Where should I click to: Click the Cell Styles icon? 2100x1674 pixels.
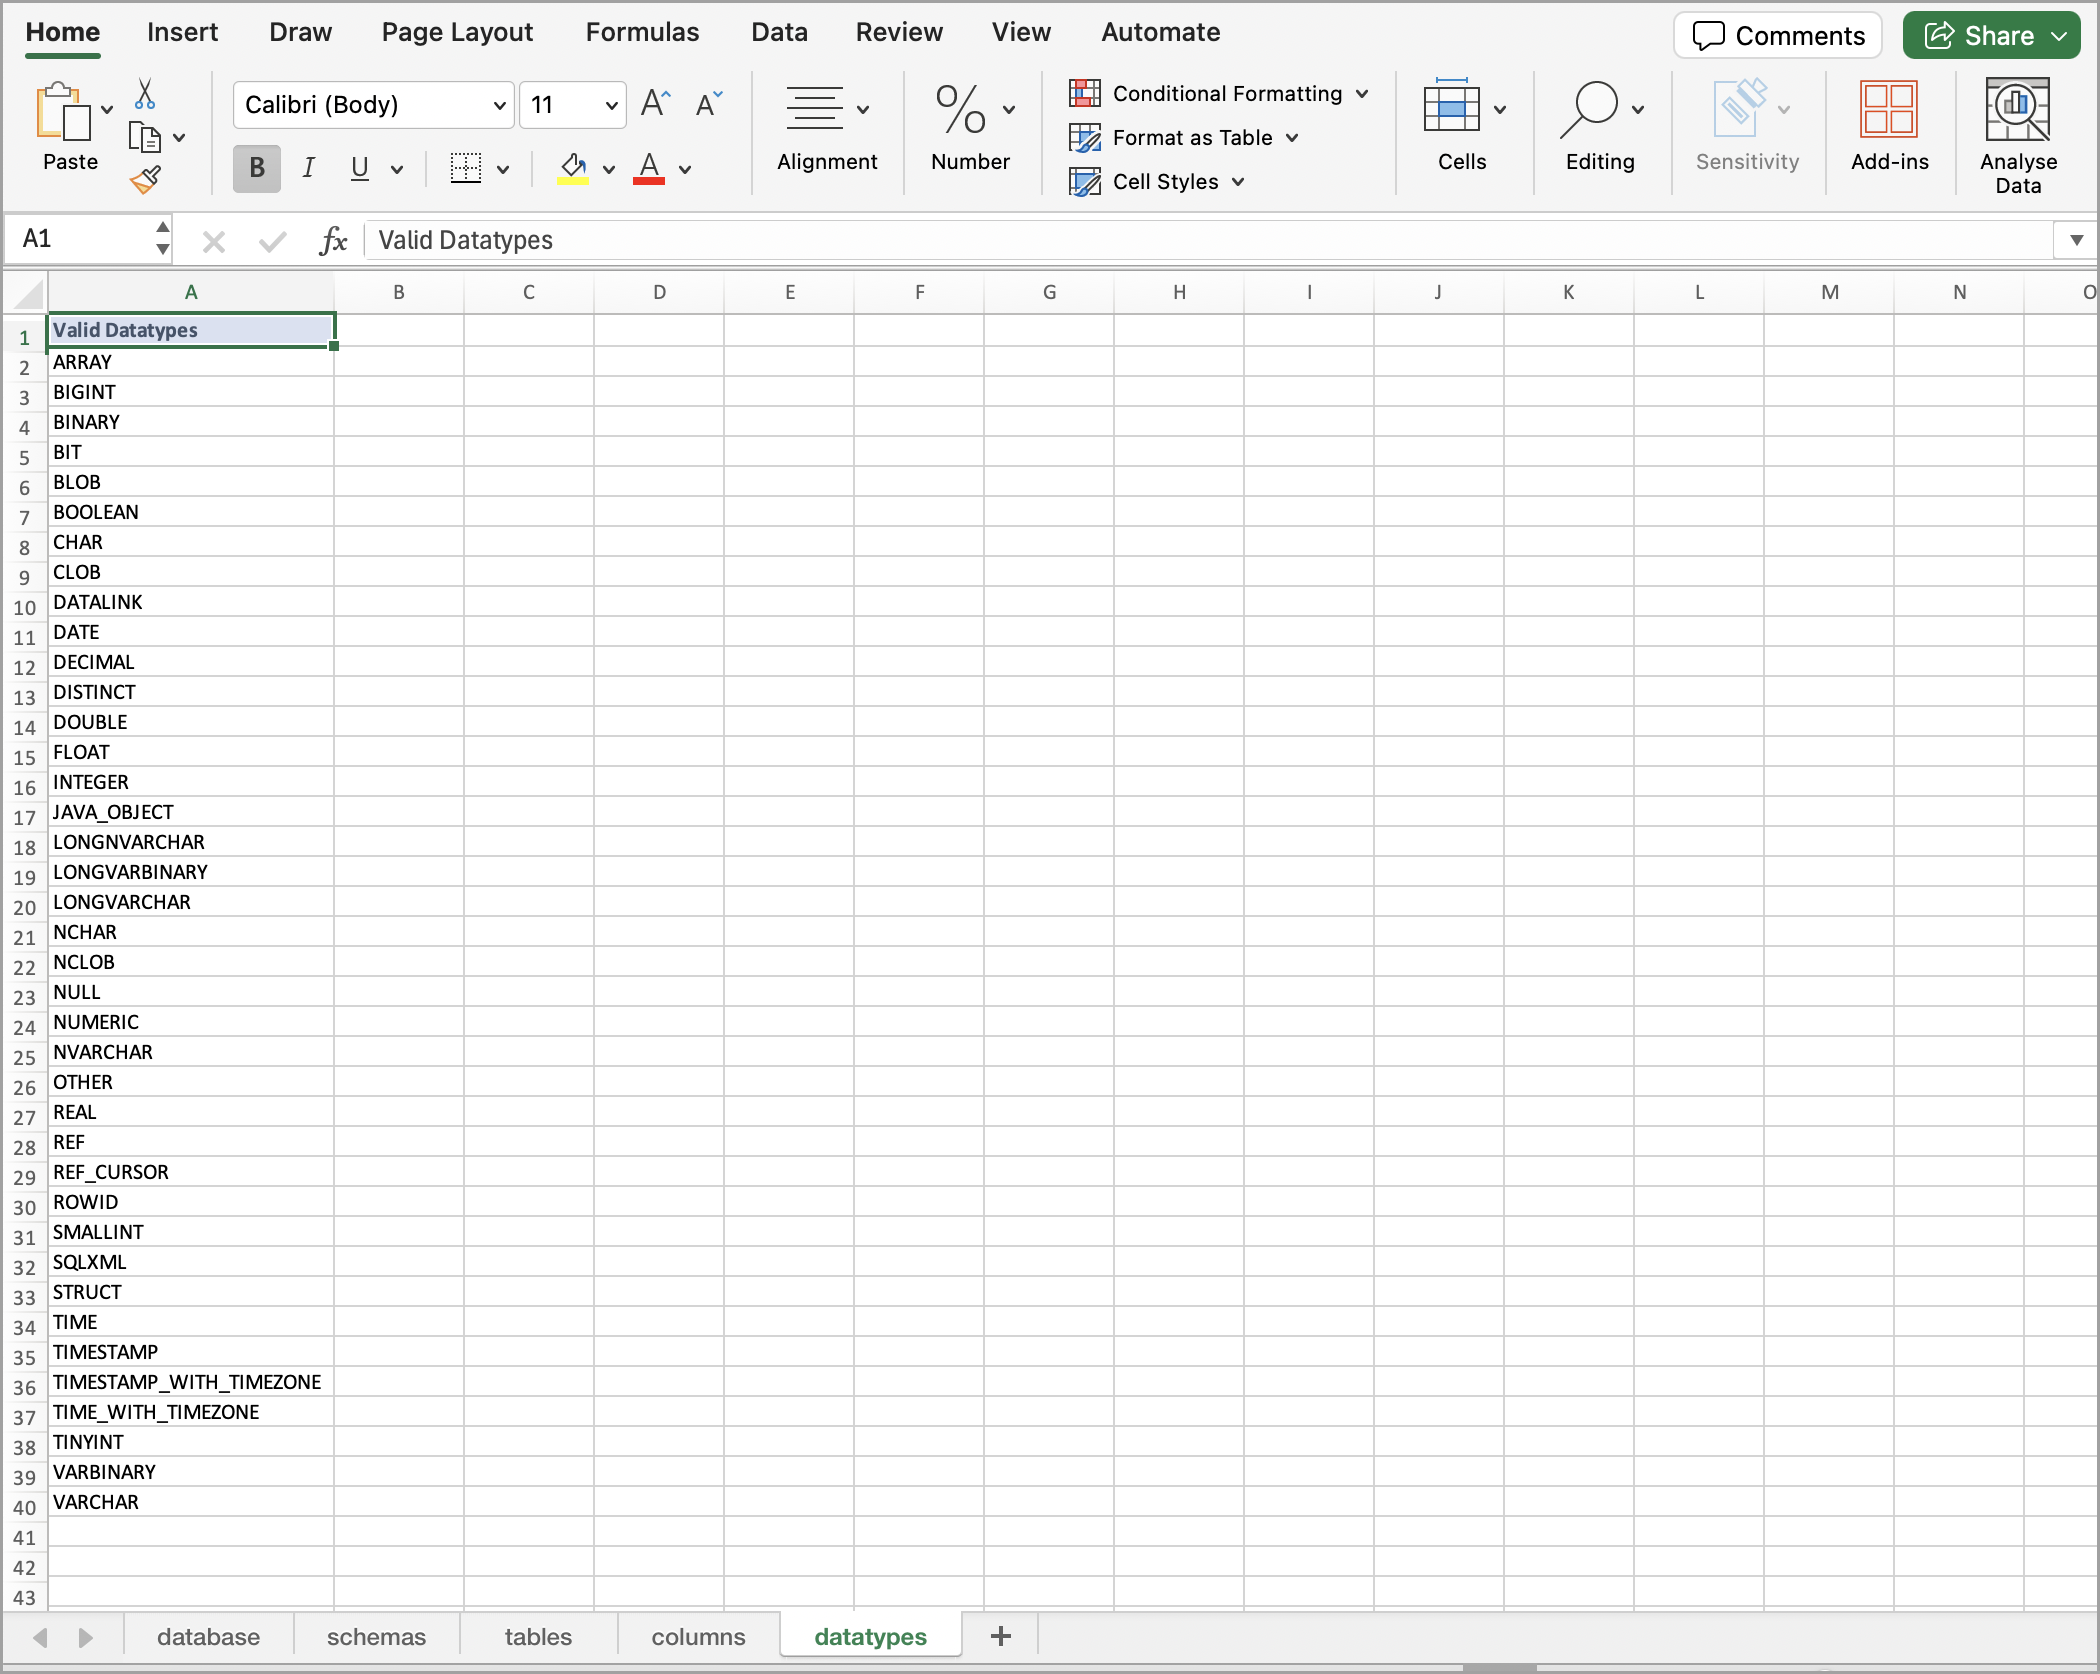1085,181
